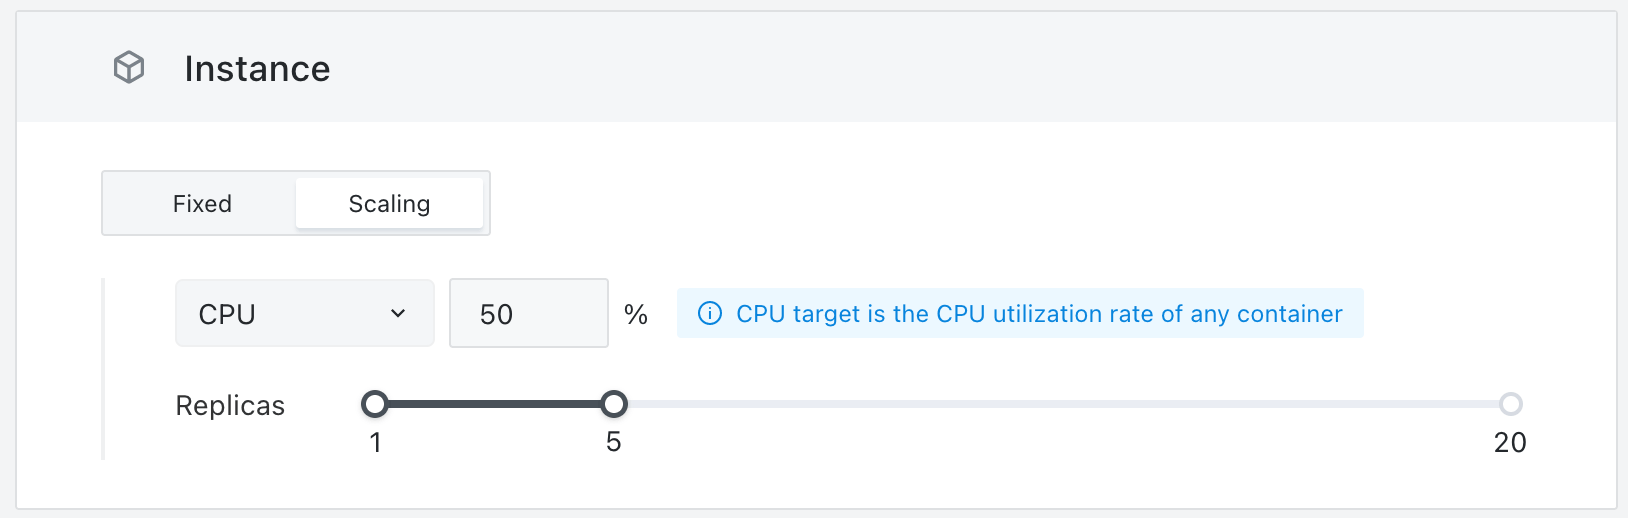The height and width of the screenshot is (518, 1628).
Task: Click the minimum replicas slider handle
Action: [x=375, y=404]
